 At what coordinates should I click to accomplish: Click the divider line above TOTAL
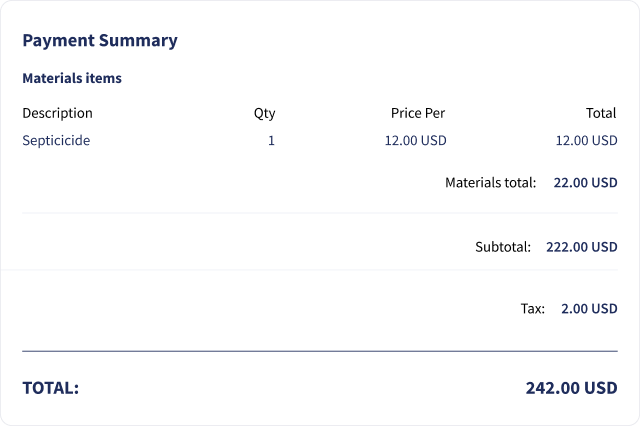tap(320, 351)
